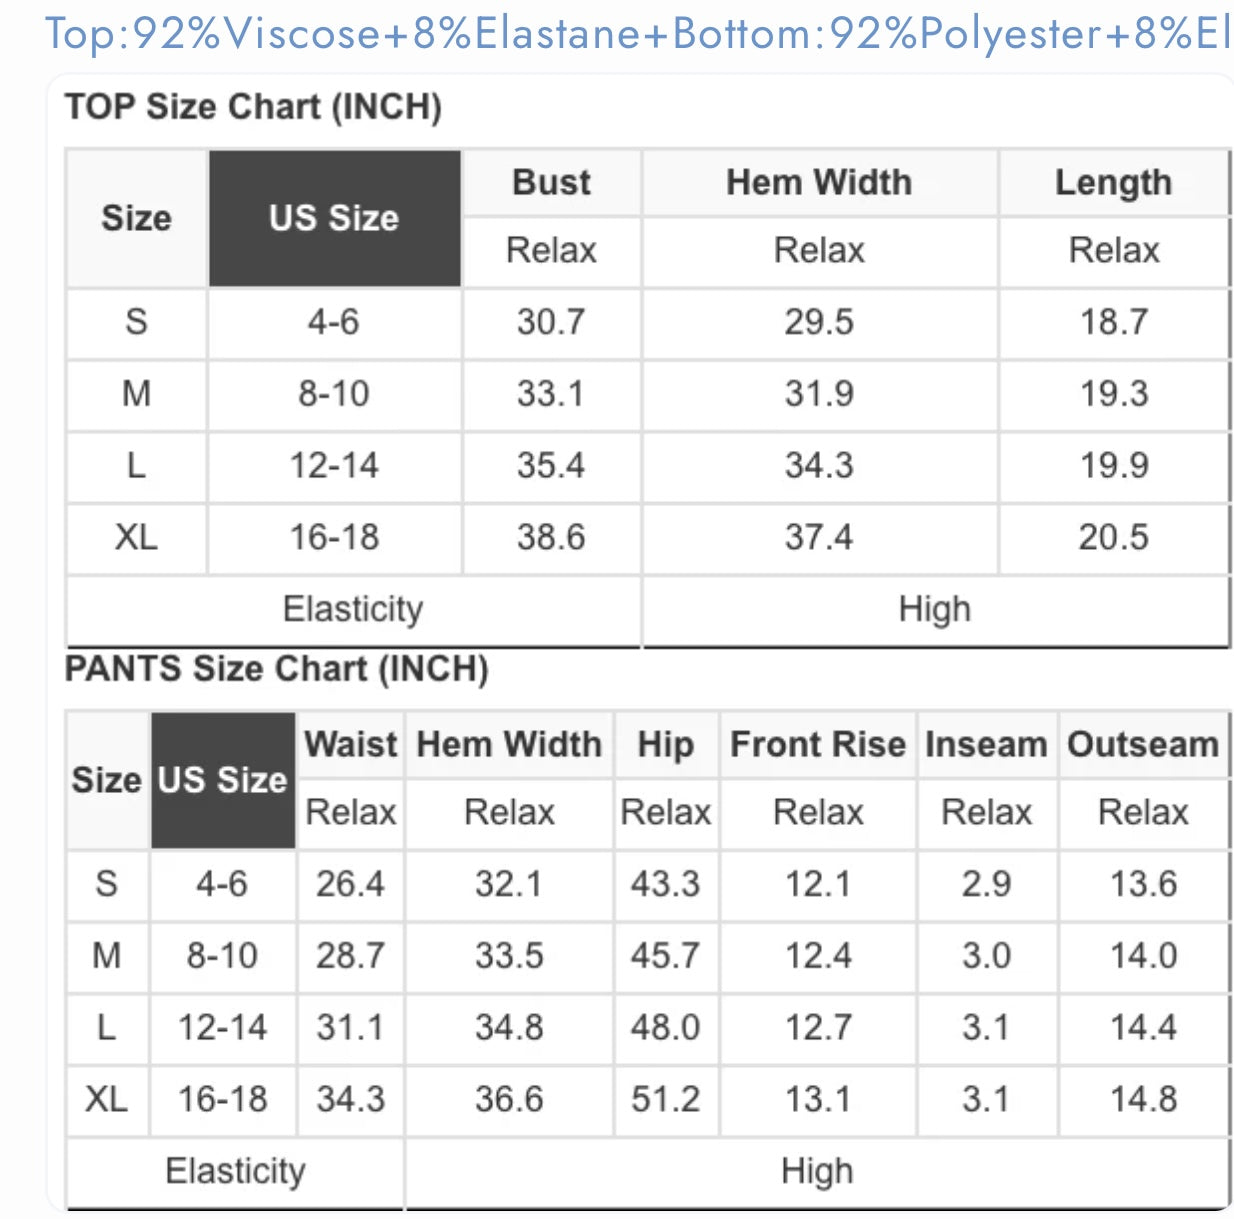Select the 8-10 US size cell in top chart
Image resolution: width=1234 pixels, height=1219 pixels.
334,394
